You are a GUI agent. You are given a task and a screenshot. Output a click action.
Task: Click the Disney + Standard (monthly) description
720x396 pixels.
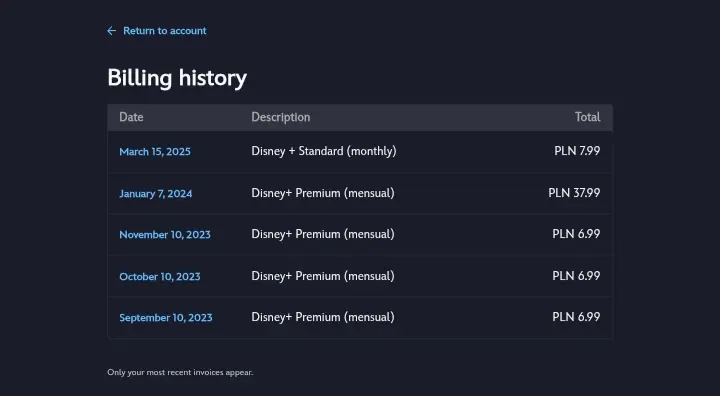[324, 151]
